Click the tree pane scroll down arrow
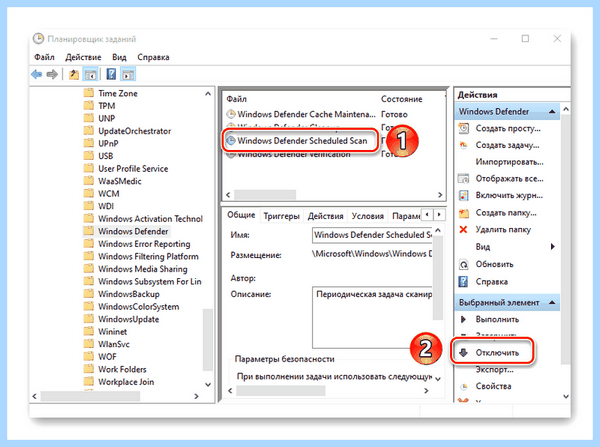Viewport: 600px width, 447px height. click(208, 384)
